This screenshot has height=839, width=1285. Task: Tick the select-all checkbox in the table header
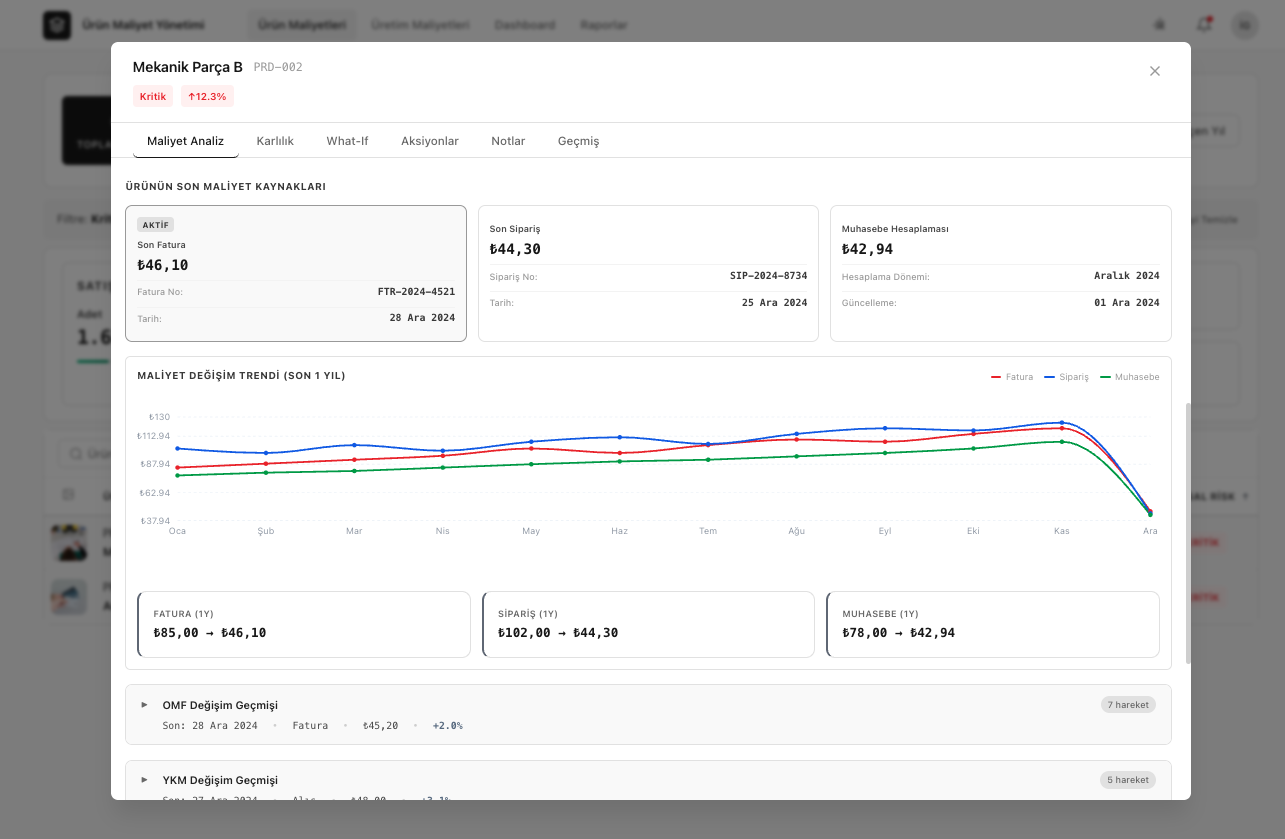68,494
